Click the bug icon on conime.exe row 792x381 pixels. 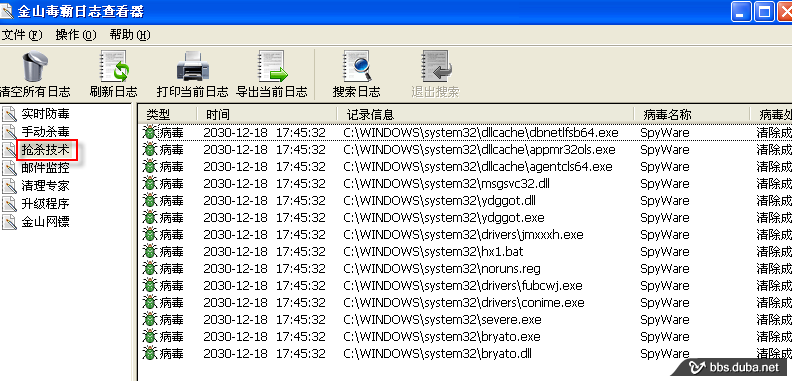[x=150, y=303]
